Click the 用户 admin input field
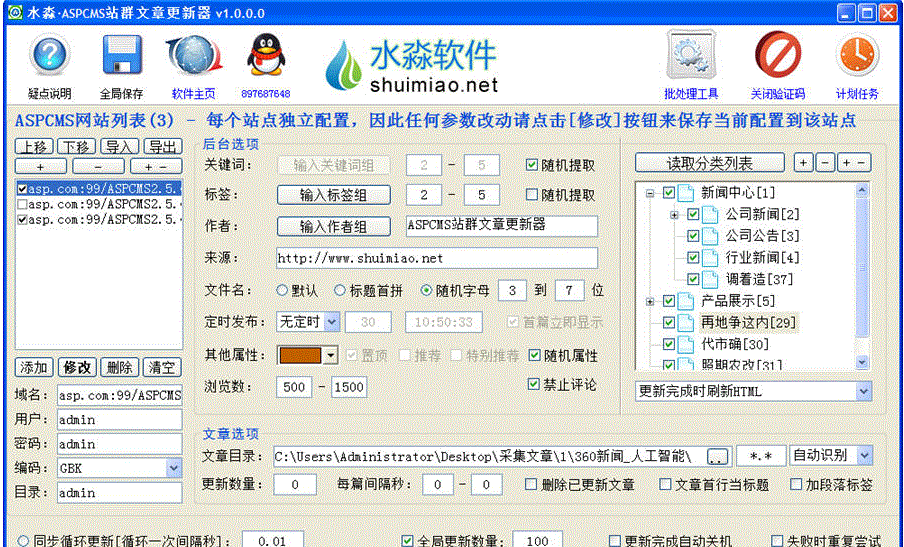The width and height of the screenshot is (904, 547). coord(119,419)
